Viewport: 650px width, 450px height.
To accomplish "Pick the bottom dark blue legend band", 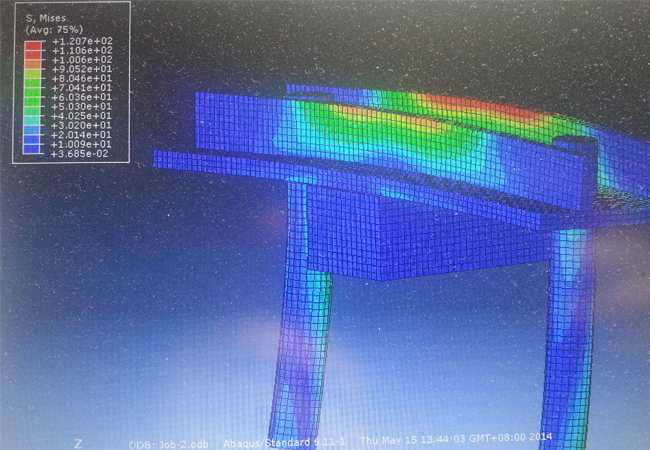I will pyautogui.click(x=32, y=149).
